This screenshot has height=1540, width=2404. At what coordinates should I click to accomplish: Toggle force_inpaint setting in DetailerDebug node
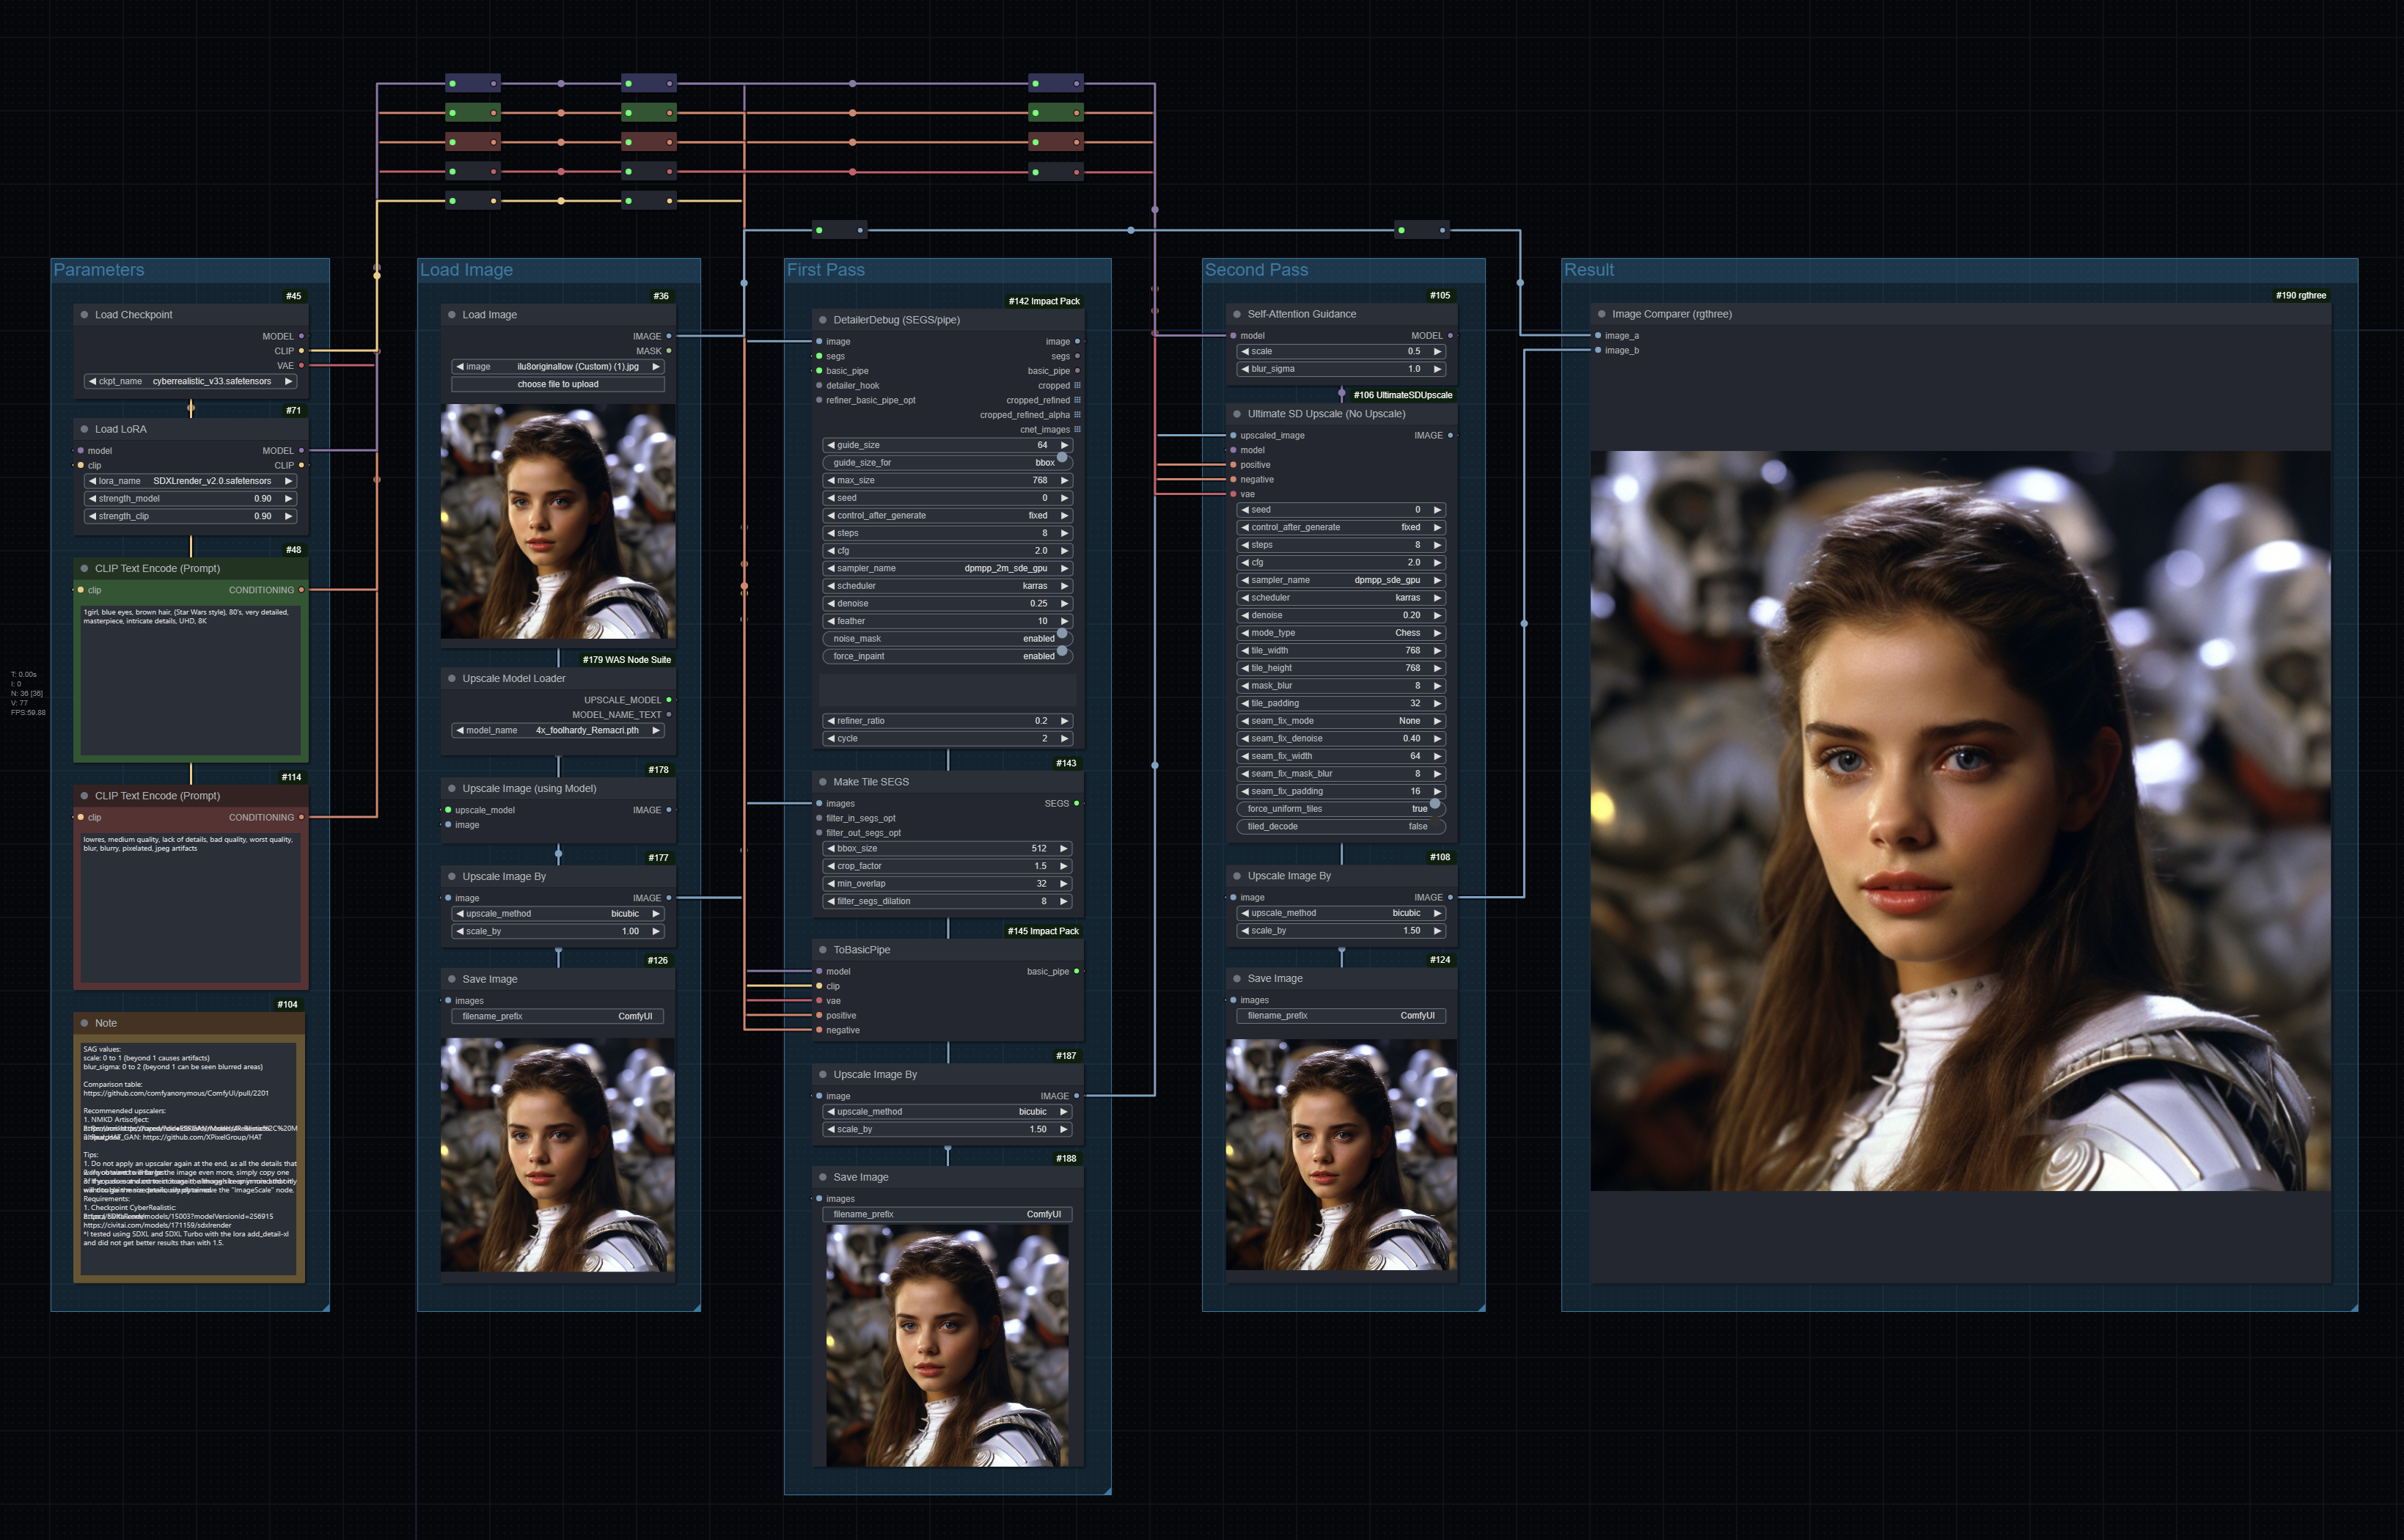pyautogui.click(x=1061, y=656)
